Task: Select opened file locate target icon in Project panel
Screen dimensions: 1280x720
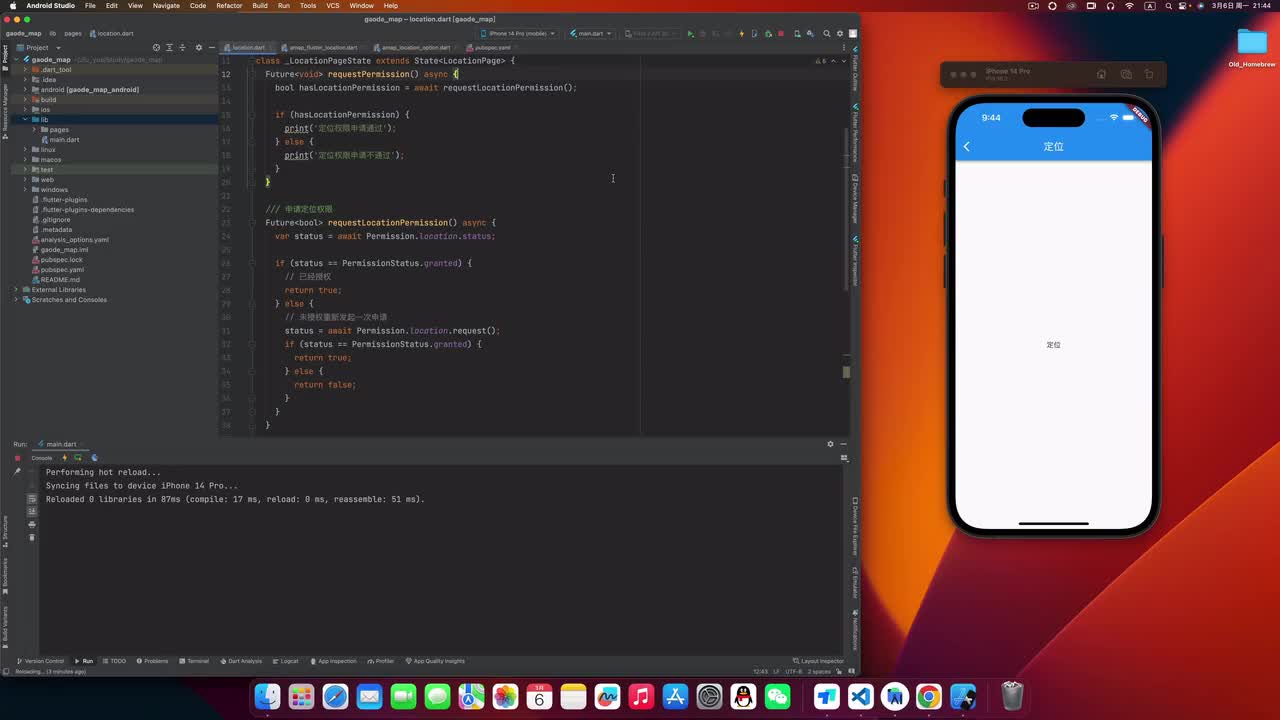Action: click(x=156, y=47)
